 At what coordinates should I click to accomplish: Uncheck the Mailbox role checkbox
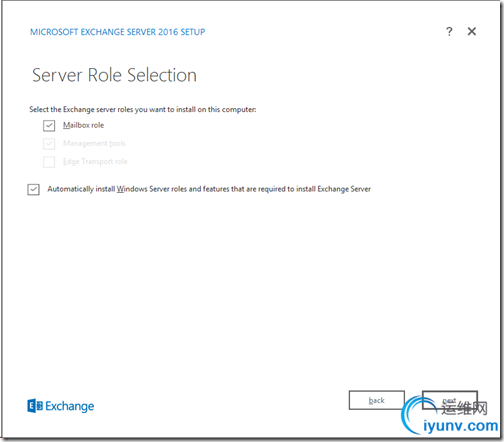[x=49, y=126]
